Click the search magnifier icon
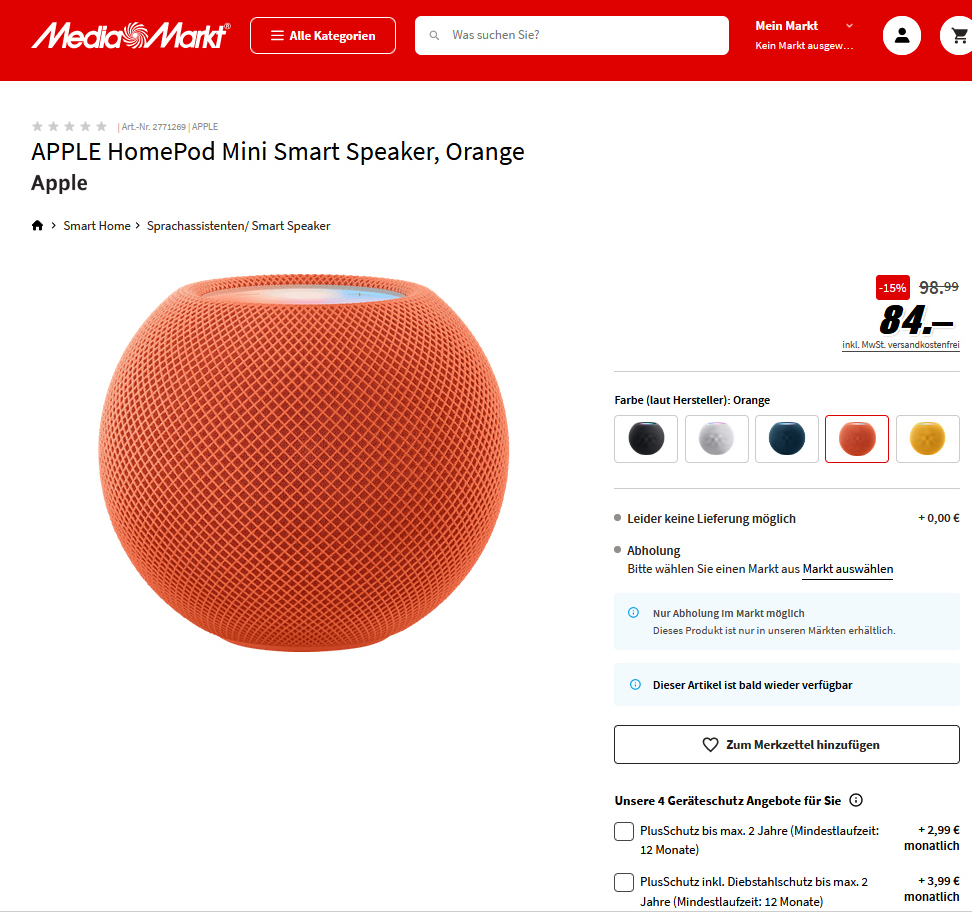This screenshot has width=972, height=912. click(x=435, y=35)
